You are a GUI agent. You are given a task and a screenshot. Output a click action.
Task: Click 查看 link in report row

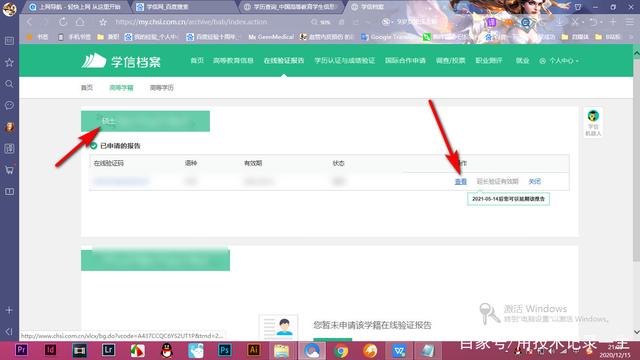[x=461, y=181]
